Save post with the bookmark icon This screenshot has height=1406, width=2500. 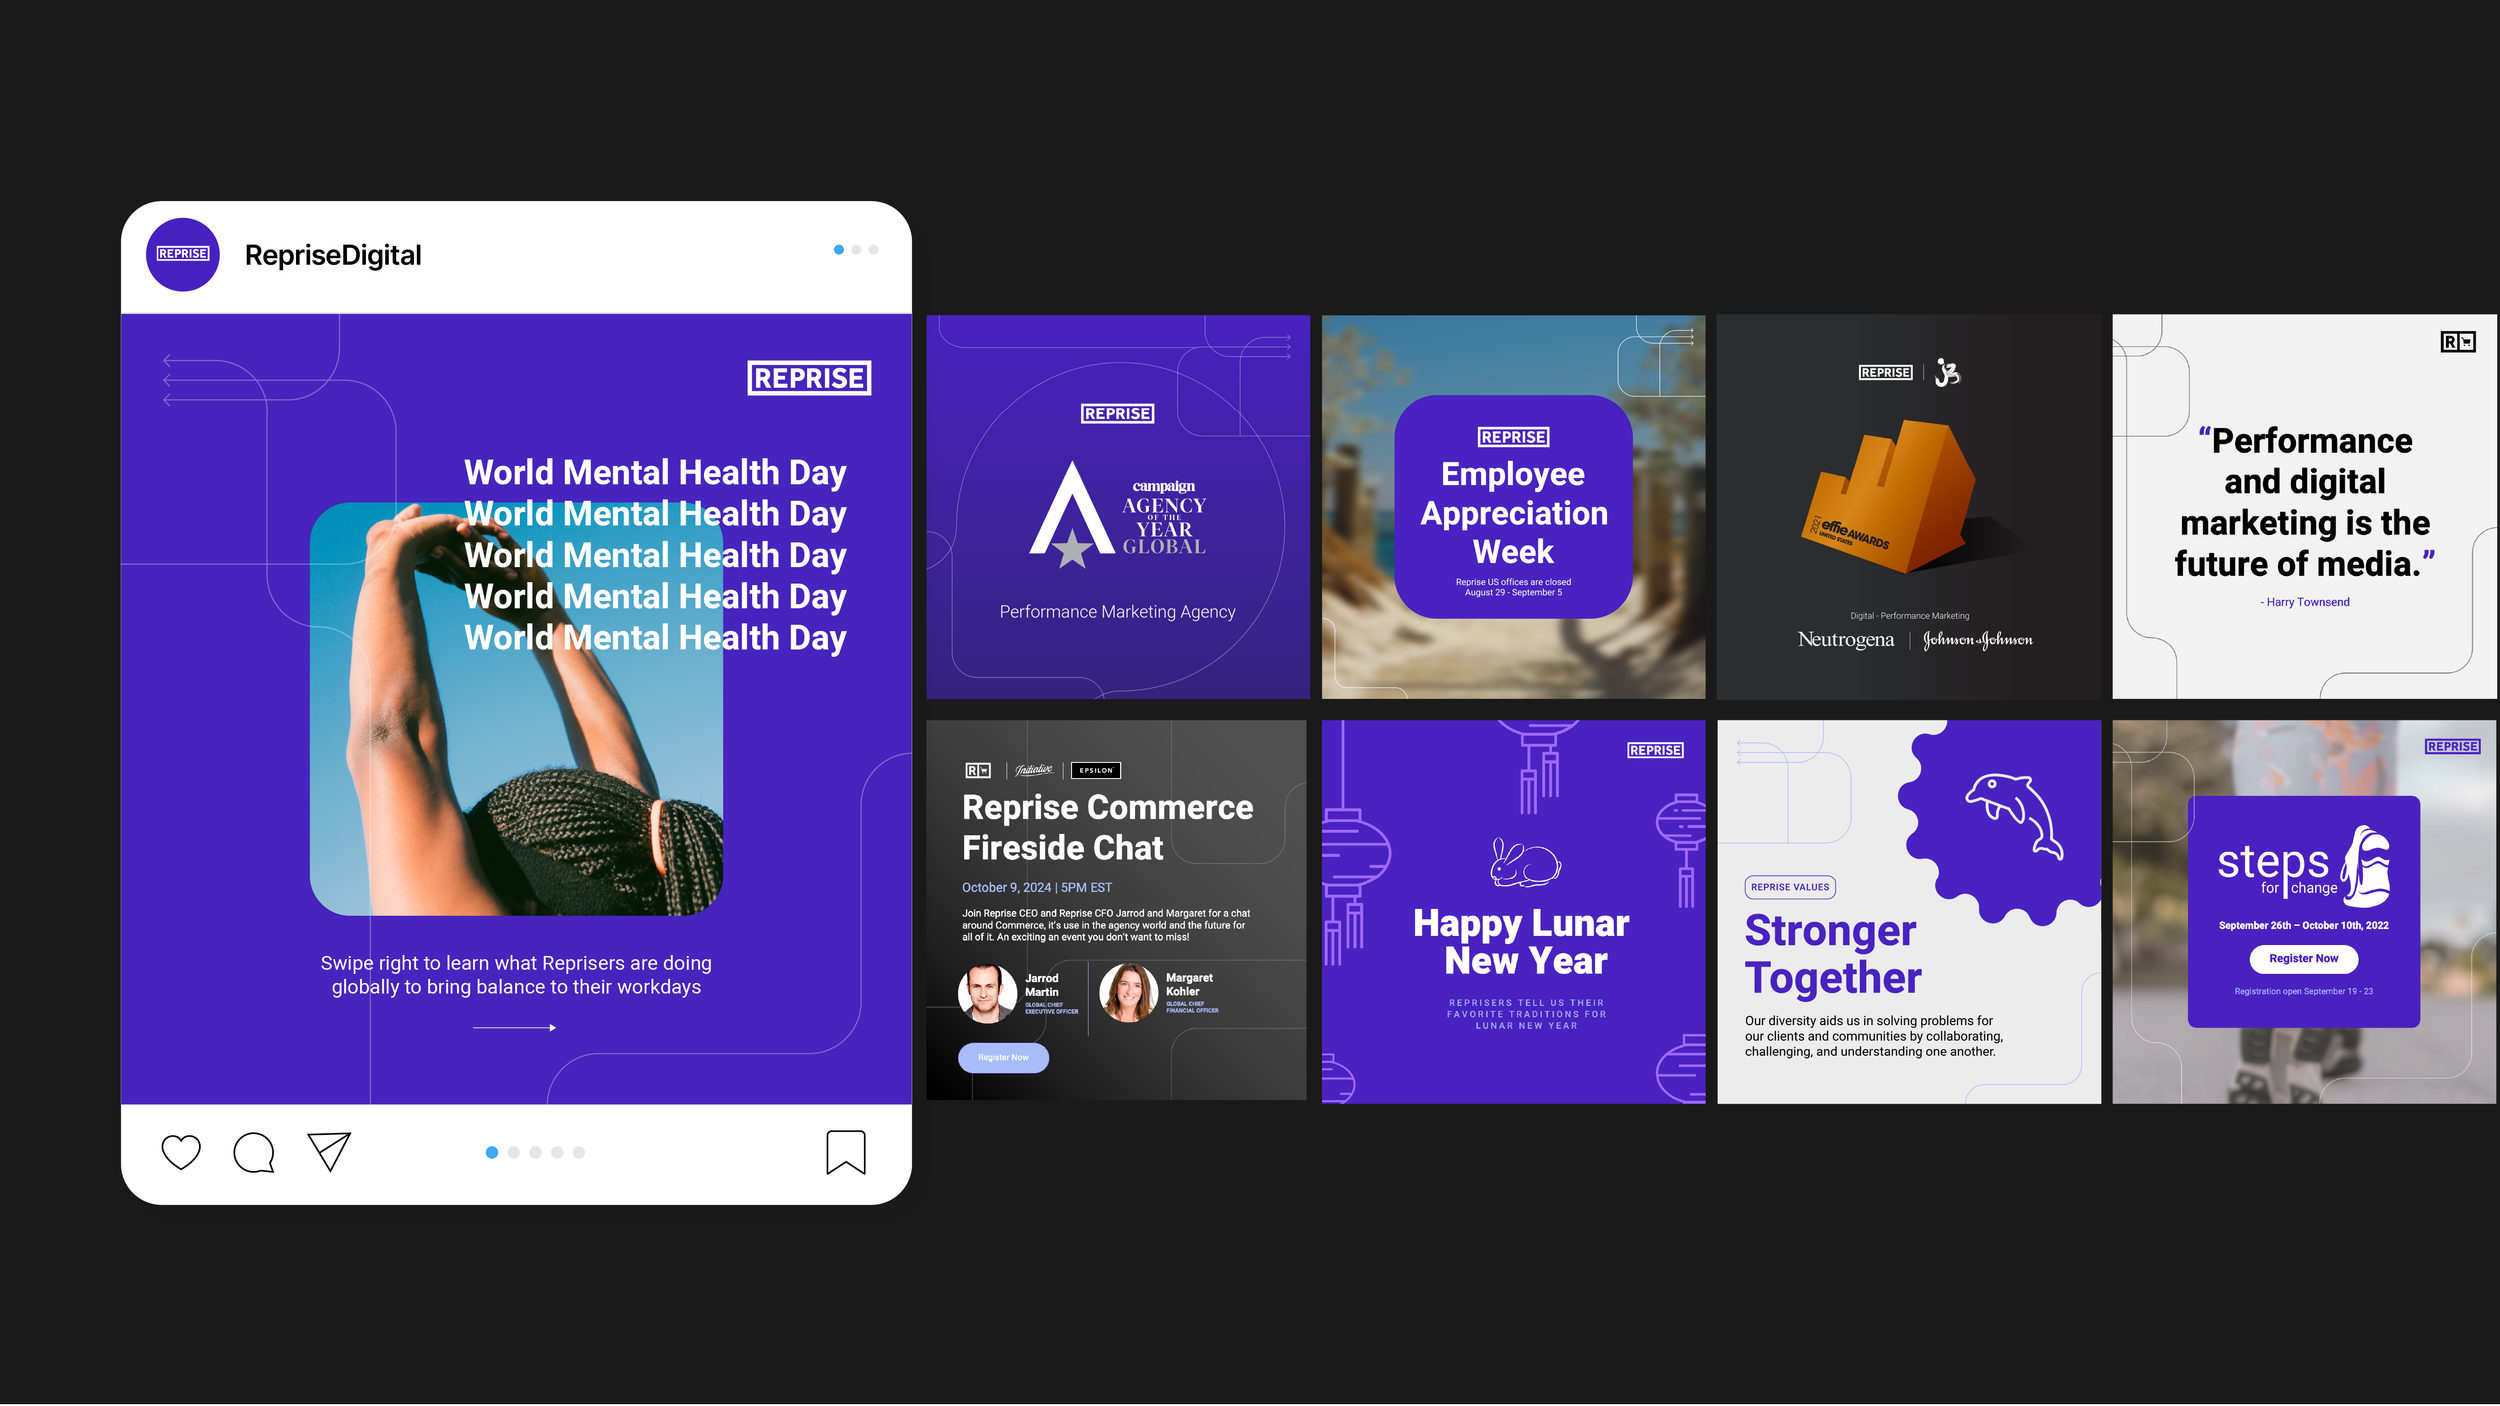pos(846,1153)
